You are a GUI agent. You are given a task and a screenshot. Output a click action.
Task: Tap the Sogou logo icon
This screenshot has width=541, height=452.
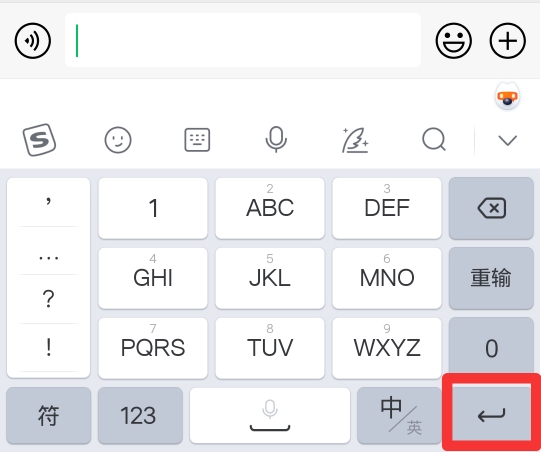coord(39,140)
